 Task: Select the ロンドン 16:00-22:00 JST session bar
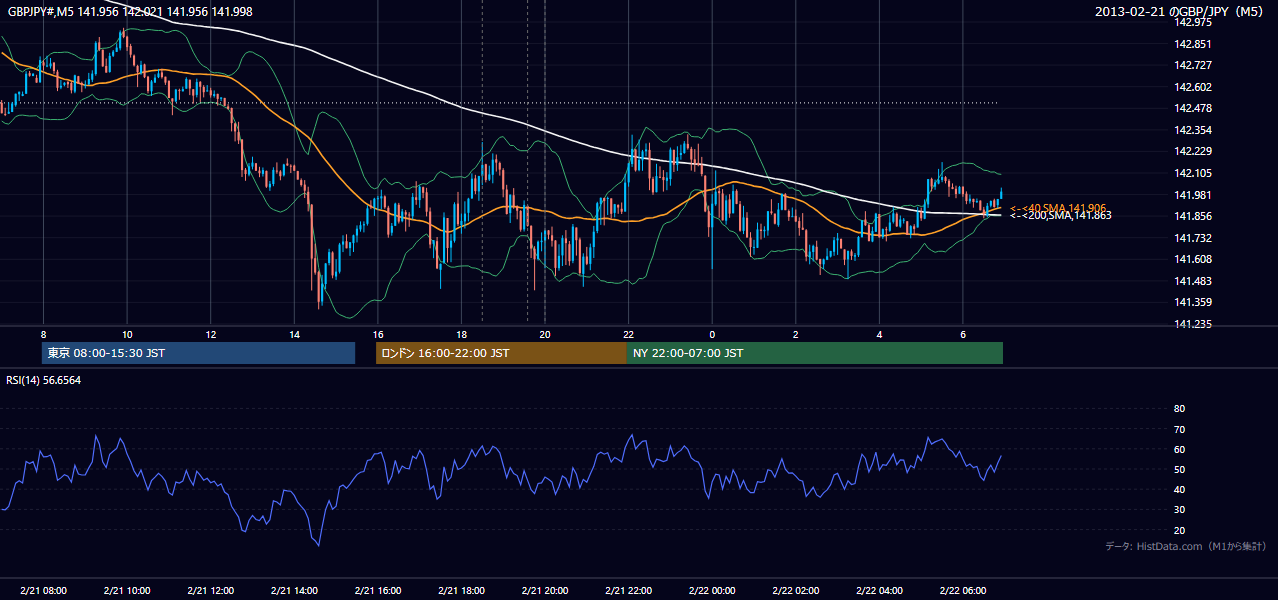point(501,353)
